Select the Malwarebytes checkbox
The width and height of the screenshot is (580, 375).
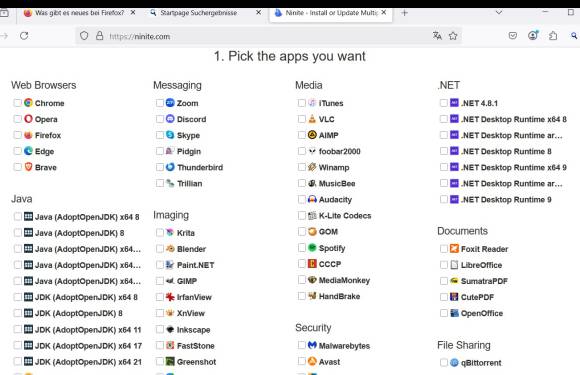click(301, 345)
